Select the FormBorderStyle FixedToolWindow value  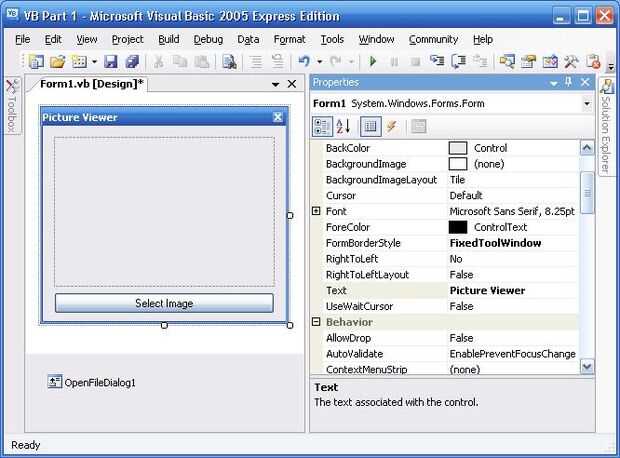tap(513, 243)
